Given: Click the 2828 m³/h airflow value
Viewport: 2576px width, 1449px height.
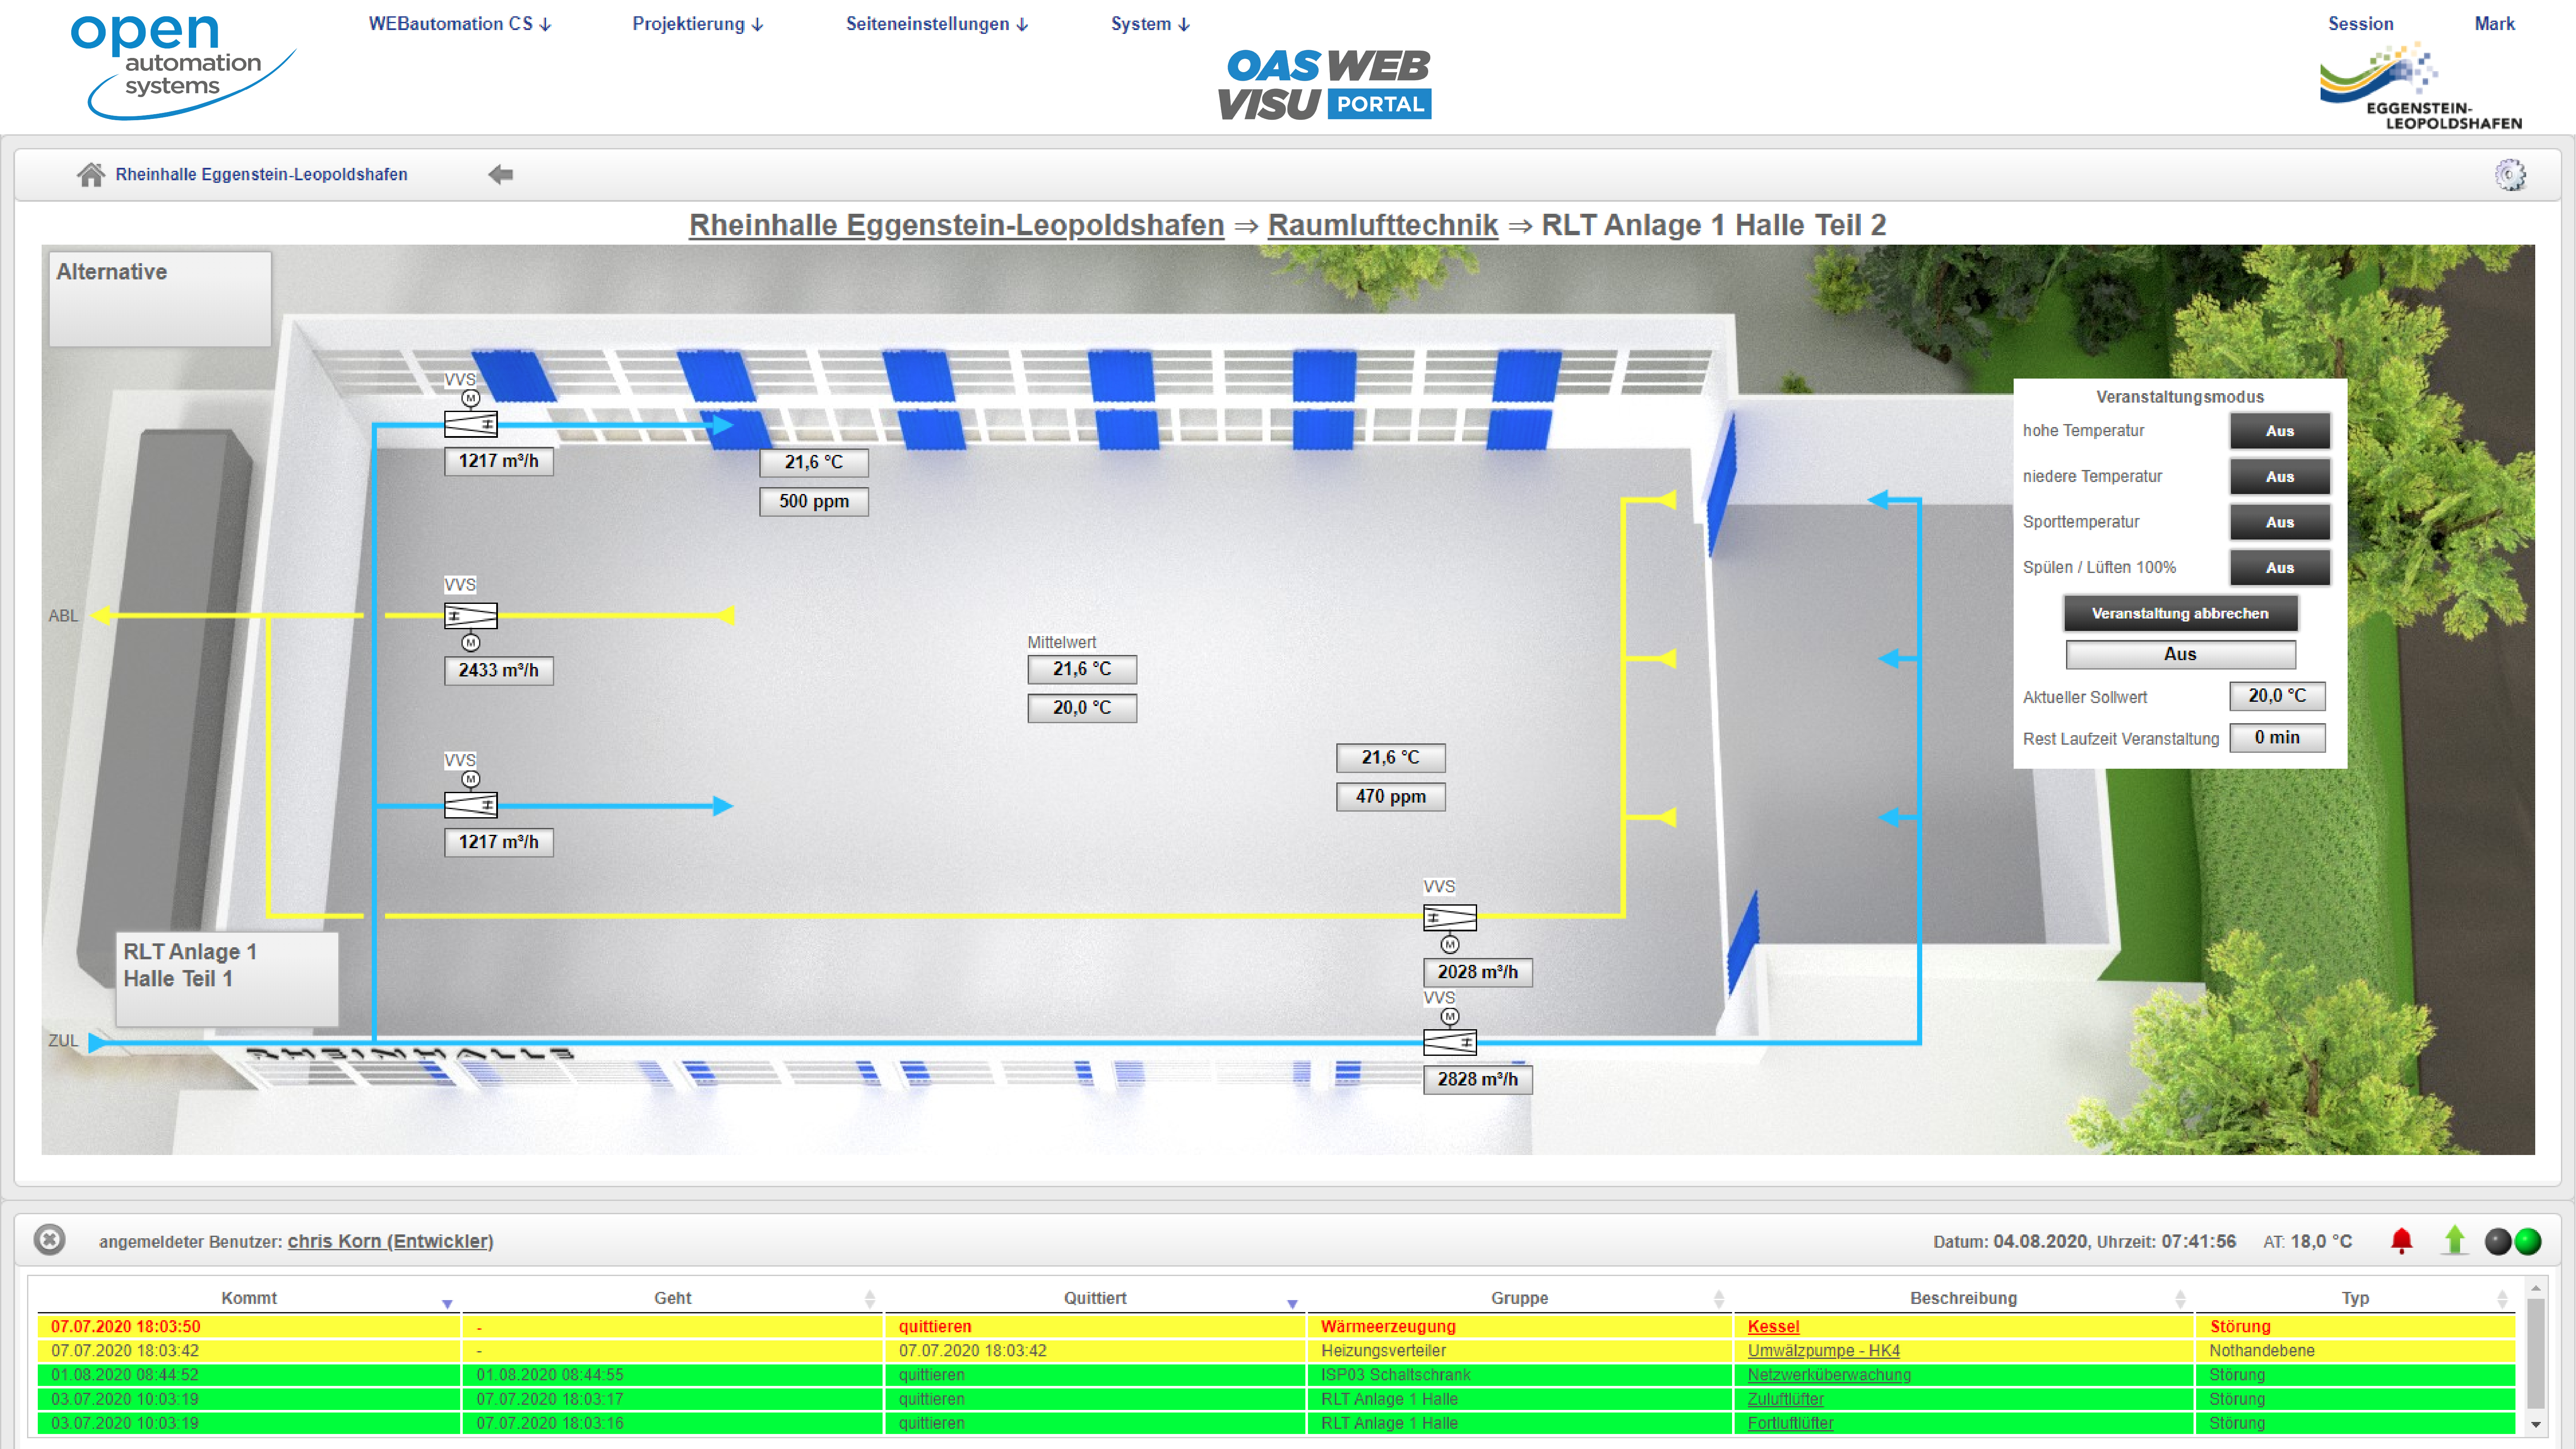Looking at the screenshot, I should coord(1477,1080).
